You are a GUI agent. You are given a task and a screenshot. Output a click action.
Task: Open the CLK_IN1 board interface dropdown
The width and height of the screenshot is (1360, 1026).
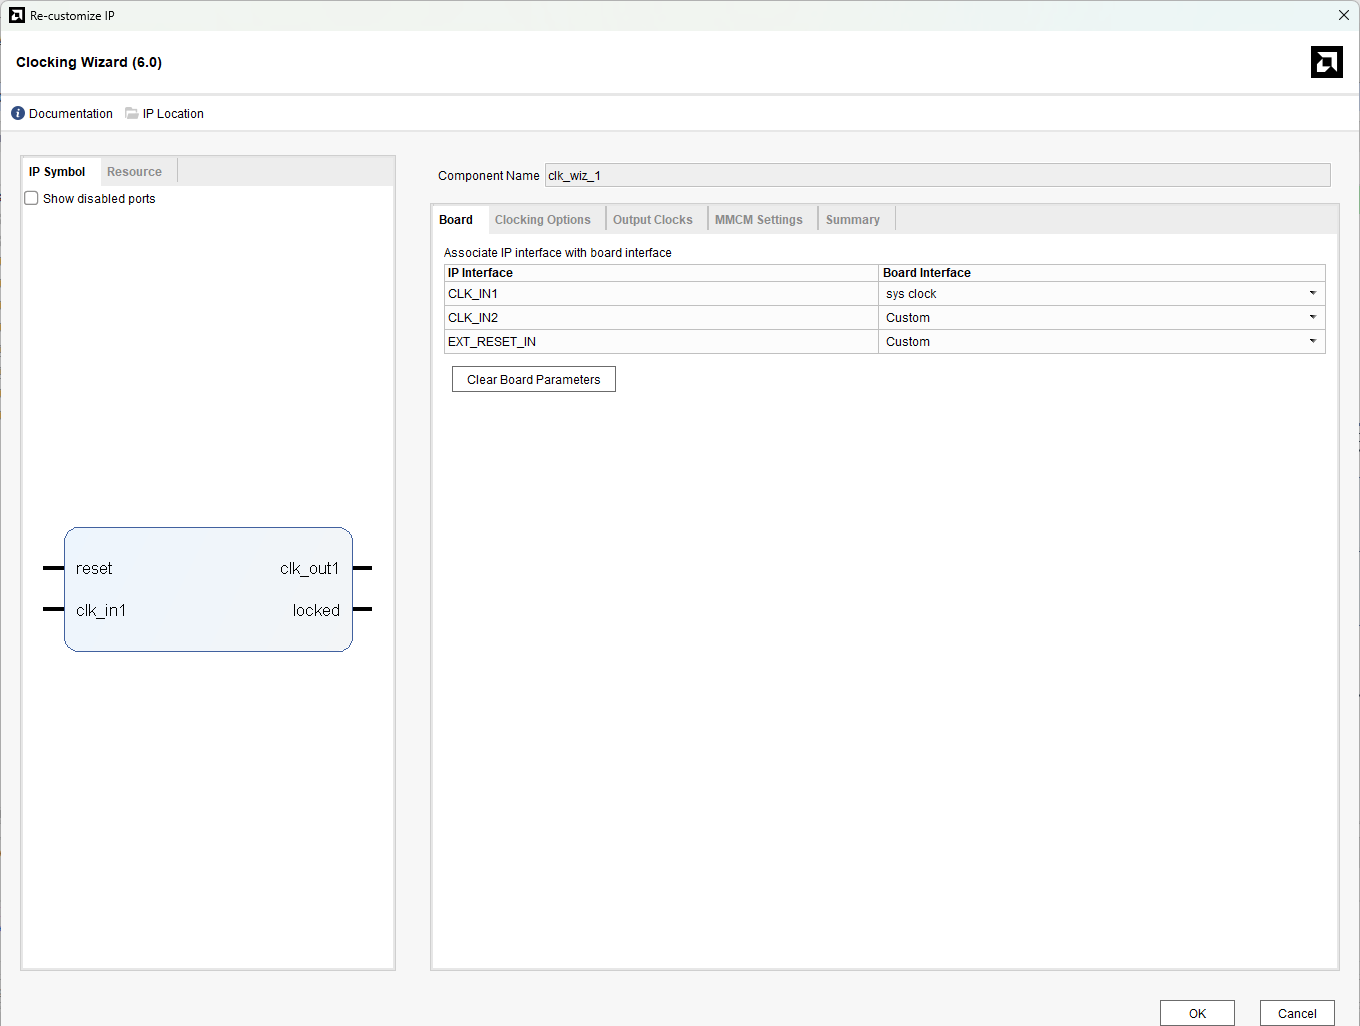click(1312, 294)
